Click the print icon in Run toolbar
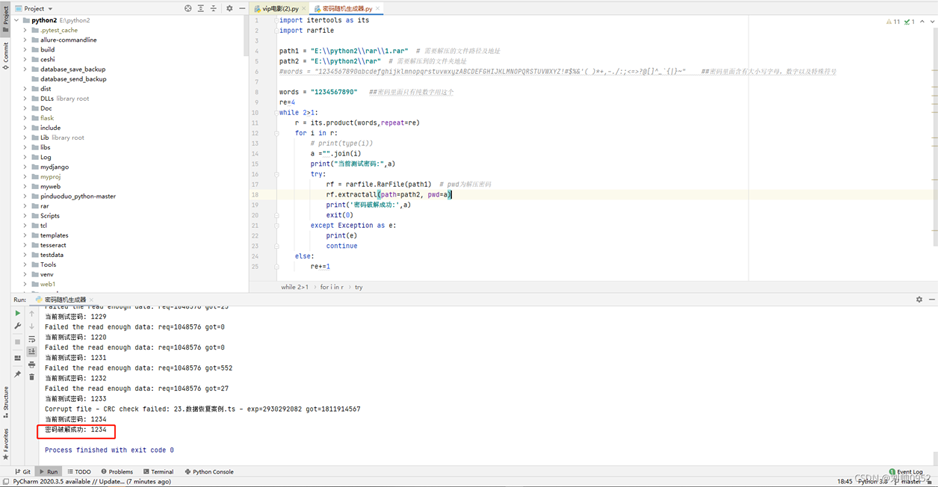938x487 pixels. (x=32, y=365)
